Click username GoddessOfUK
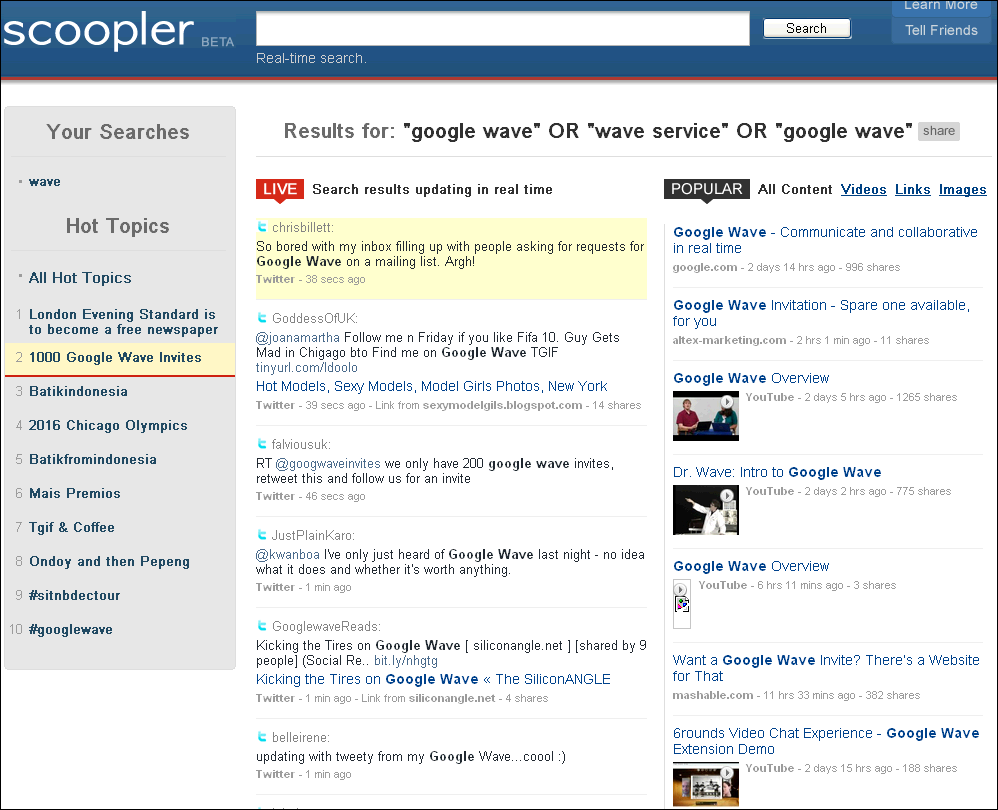This screenshot has height=810, width=998. pos(314,318)
